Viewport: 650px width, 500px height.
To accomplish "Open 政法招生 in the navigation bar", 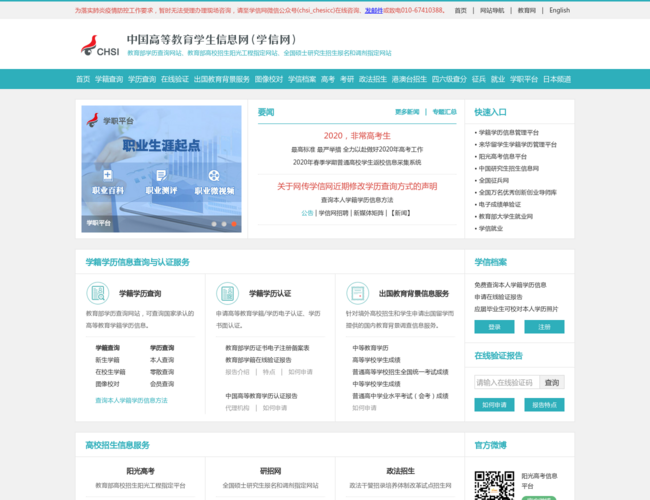I will click(x=373, y=79).
